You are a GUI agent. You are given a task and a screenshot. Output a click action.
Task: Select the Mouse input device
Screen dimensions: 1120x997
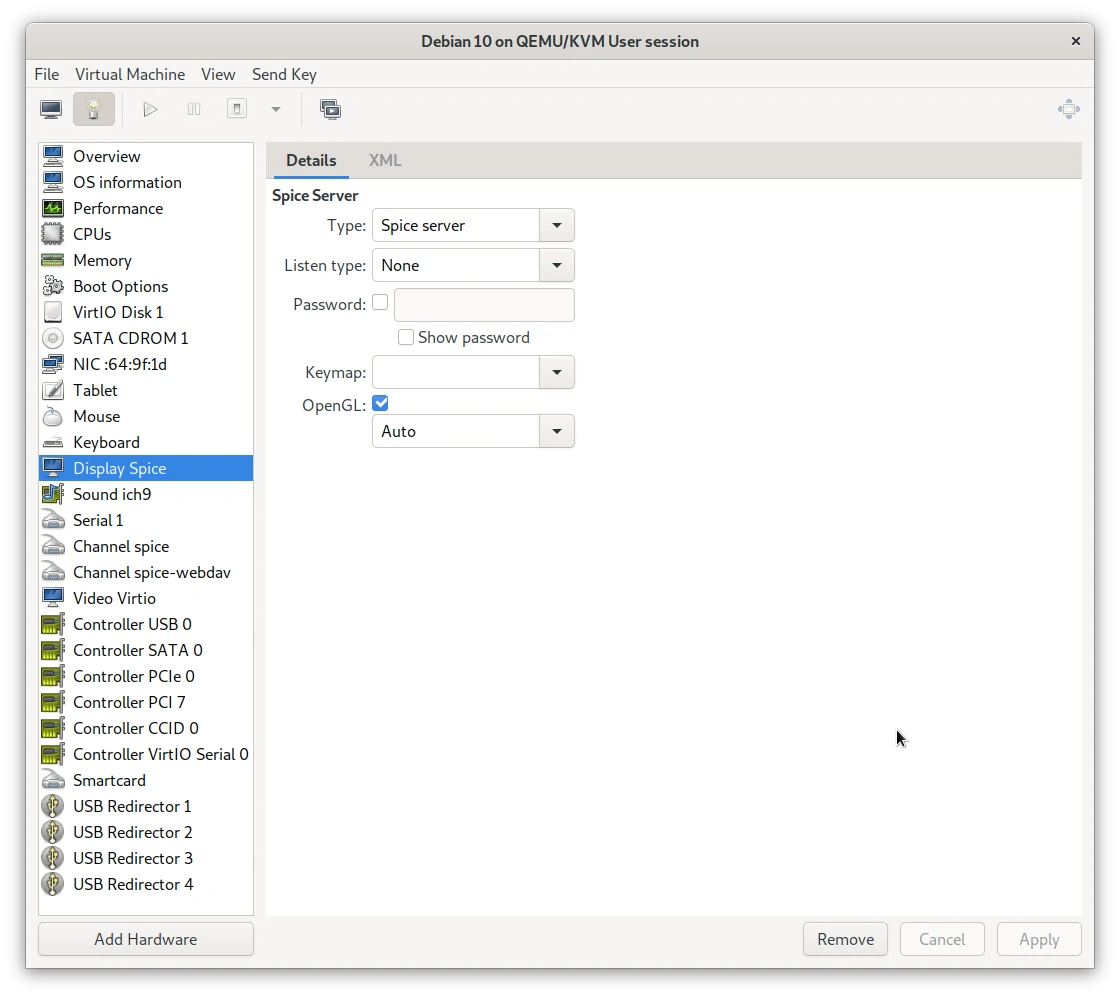click(146, 416)
